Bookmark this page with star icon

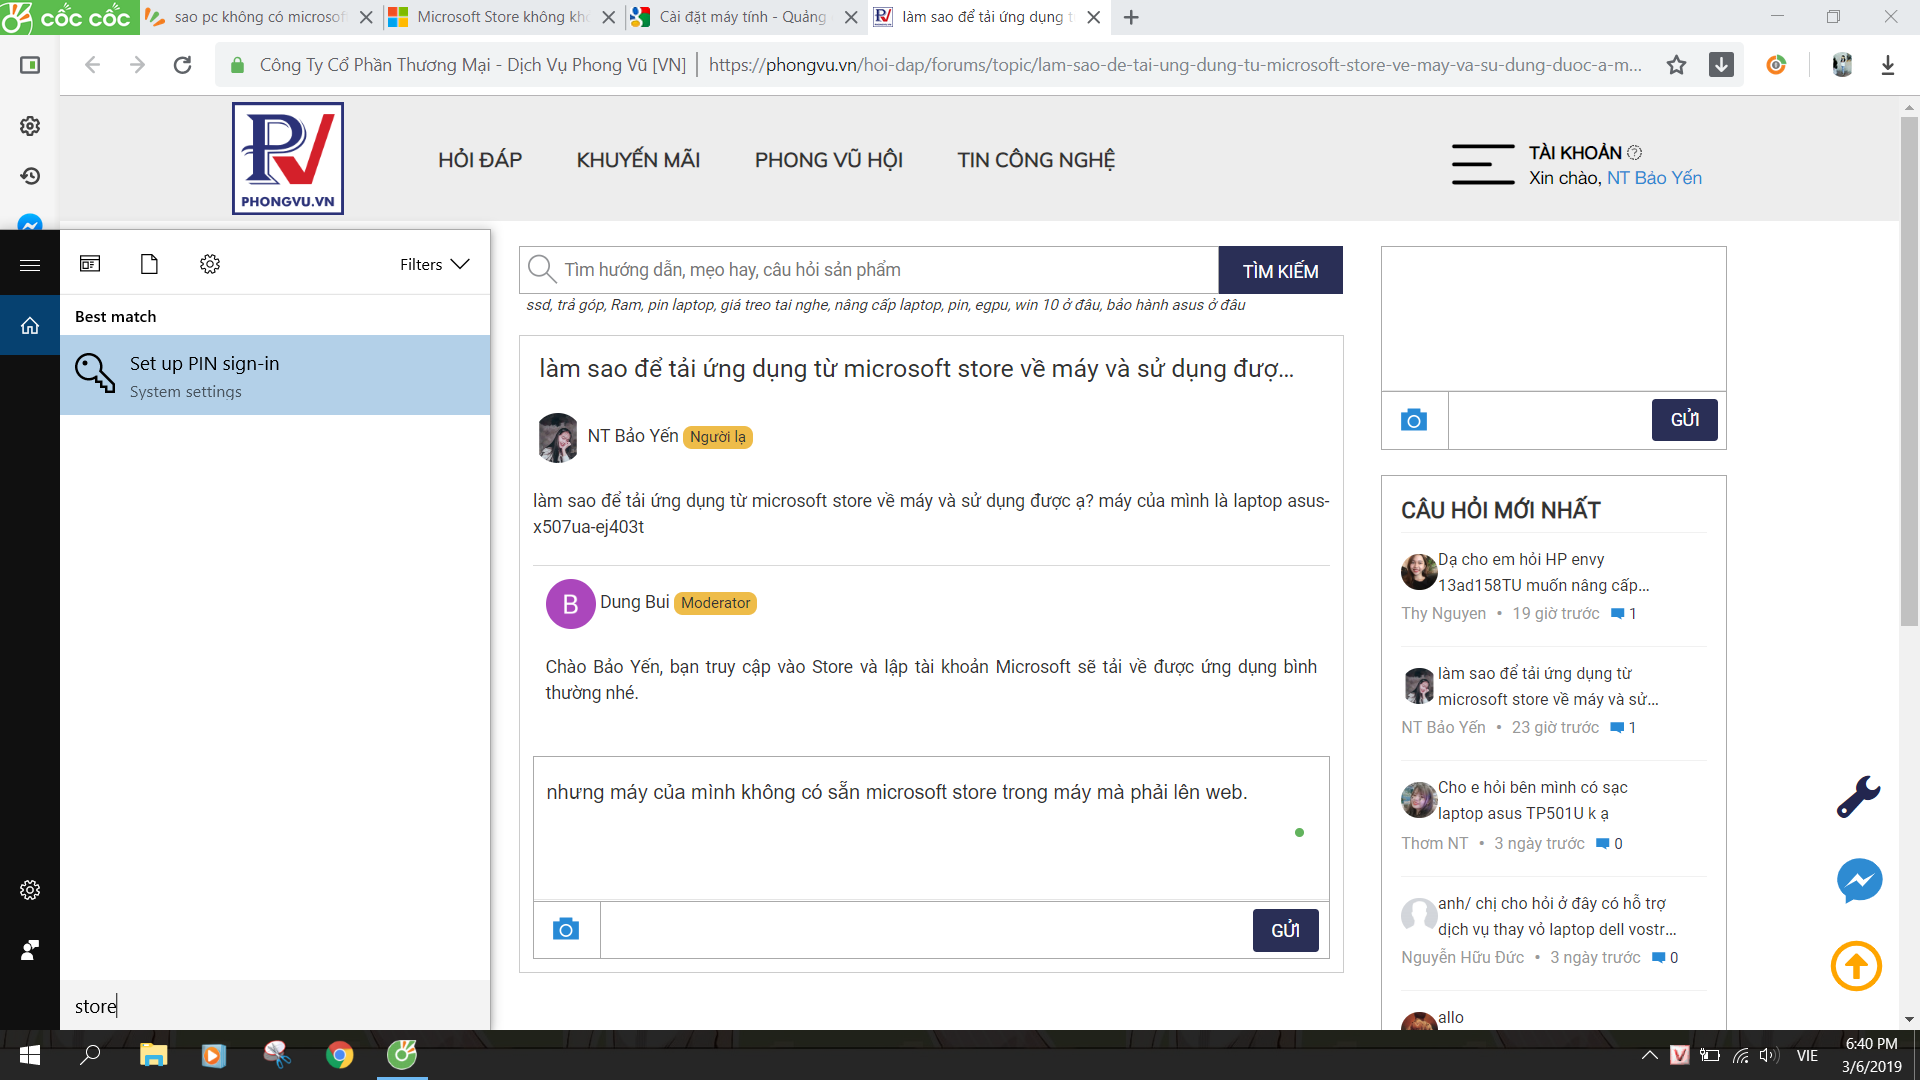[1676, 65]
